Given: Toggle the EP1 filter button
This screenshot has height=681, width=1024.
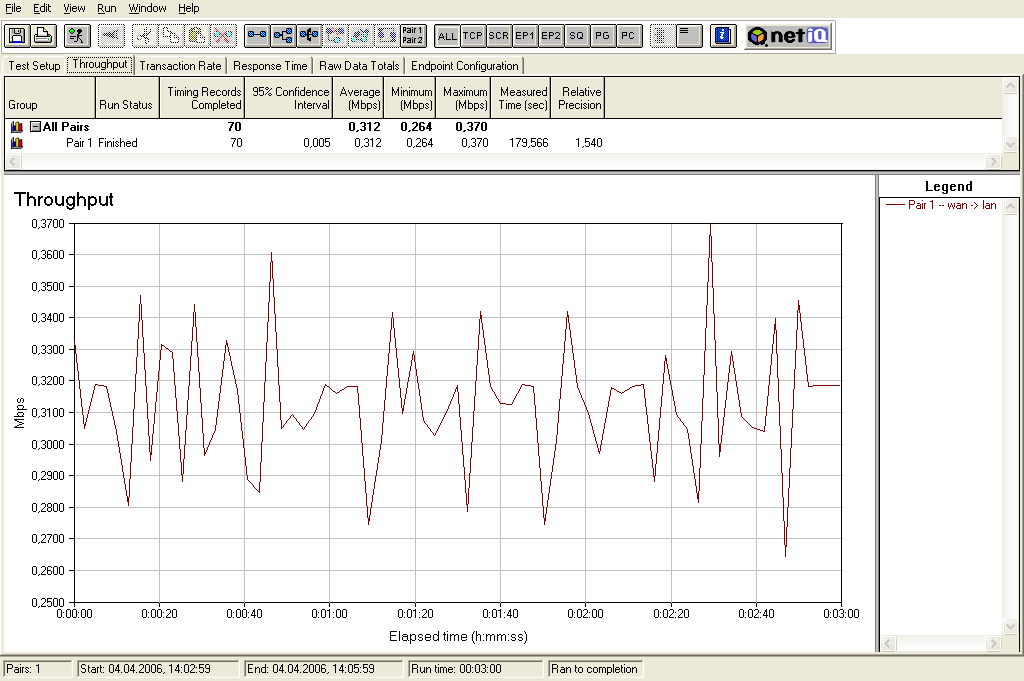Looking at the screenshot, I should point(525,36).
